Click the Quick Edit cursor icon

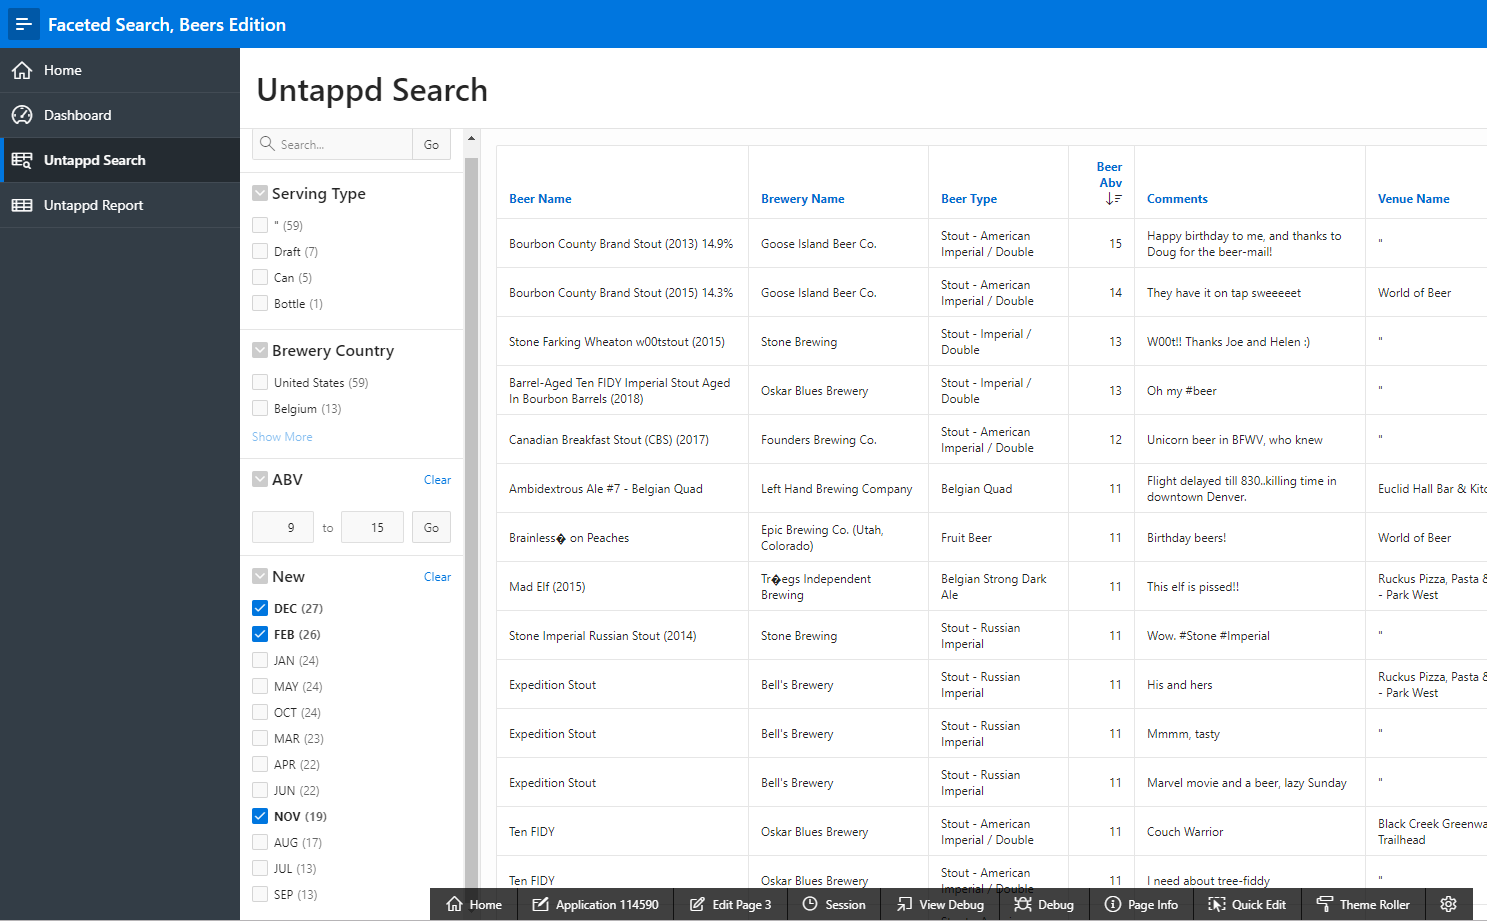1217,904
